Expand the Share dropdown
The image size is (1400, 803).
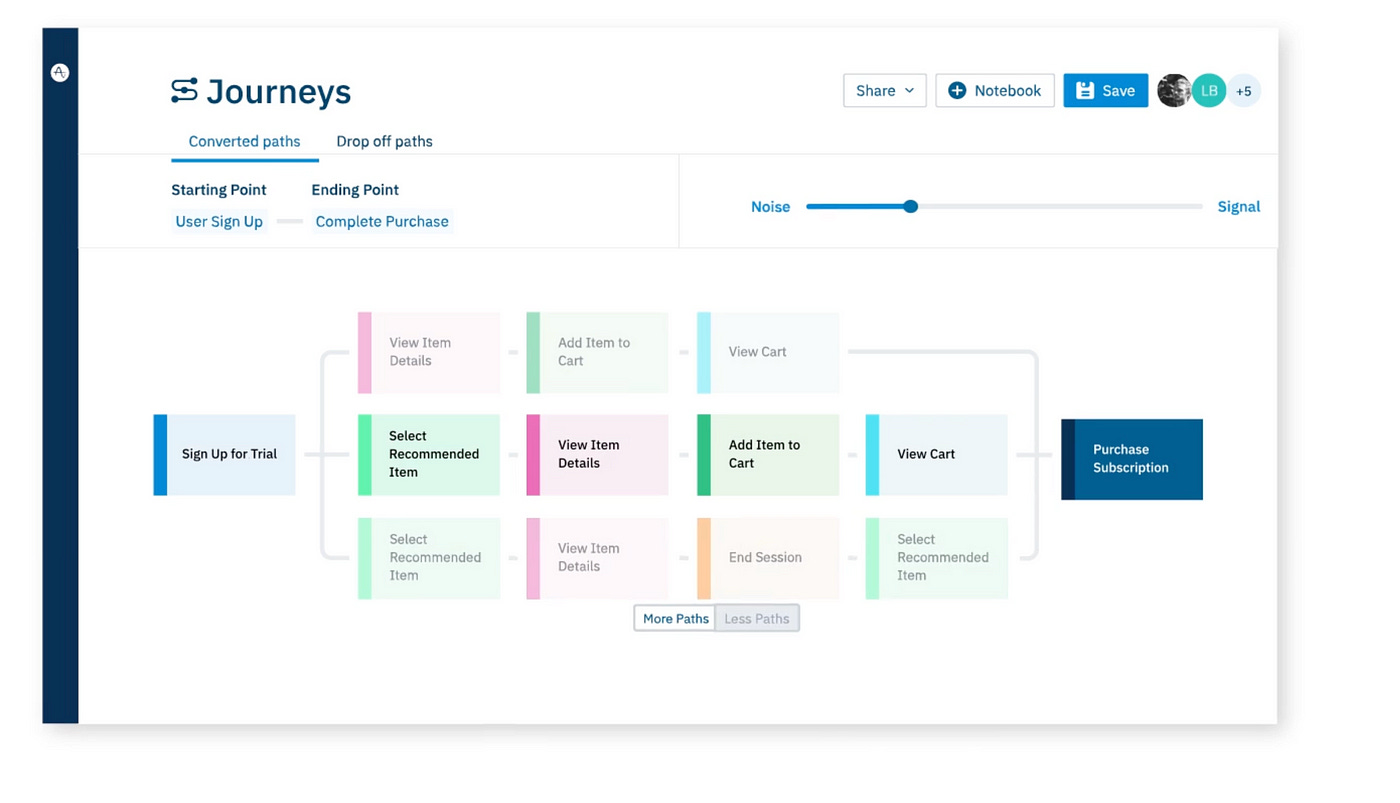pos(885,91)
